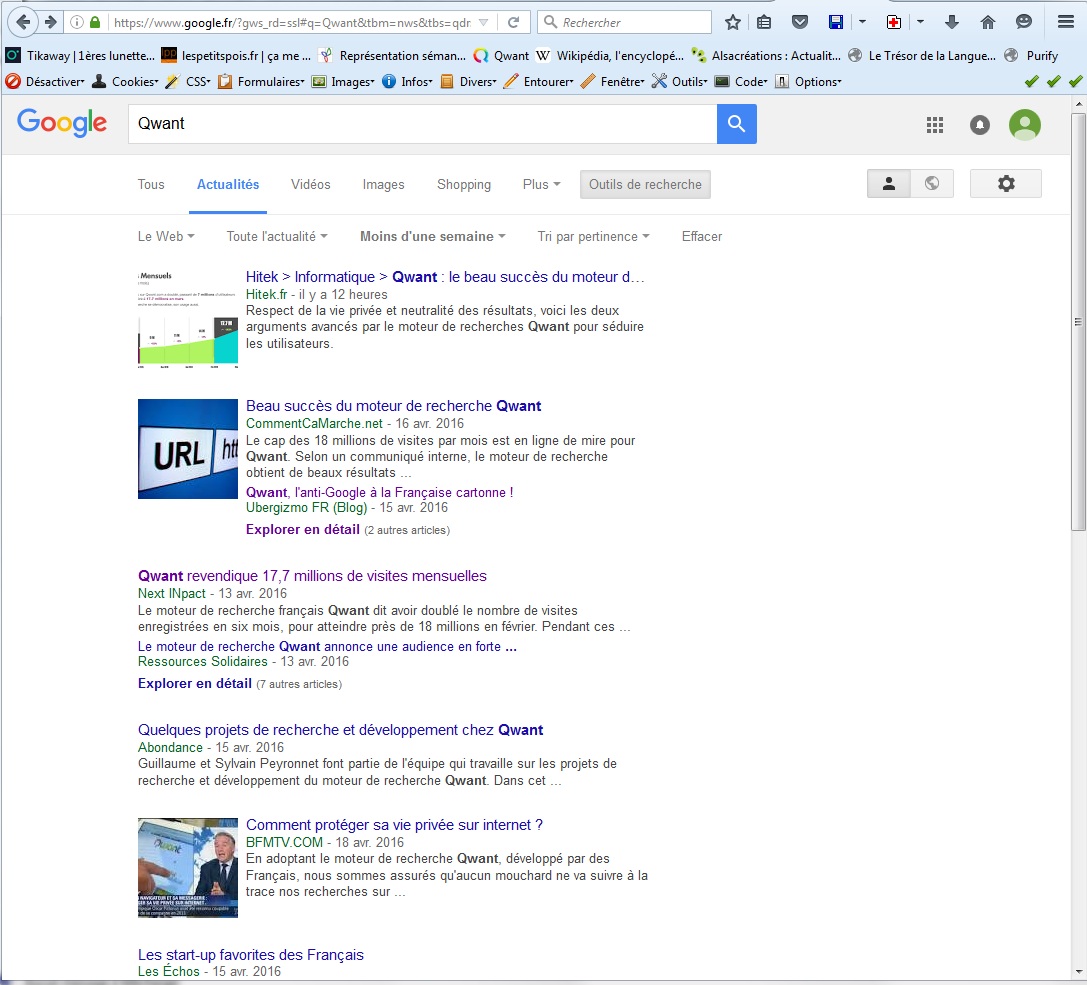
Task: Open the Google account avatar menu
Action: pyautogui.click(x=1024, y=125)
